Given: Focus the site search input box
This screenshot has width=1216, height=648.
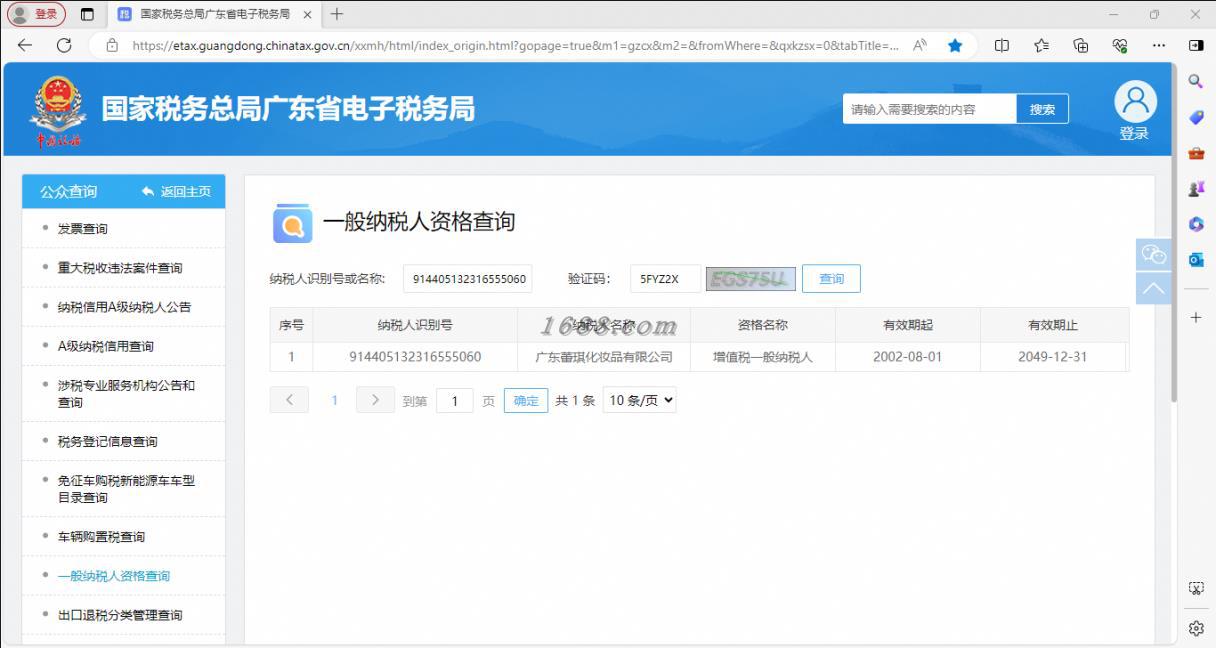Looking at the screenshot, I should point(930,109).
